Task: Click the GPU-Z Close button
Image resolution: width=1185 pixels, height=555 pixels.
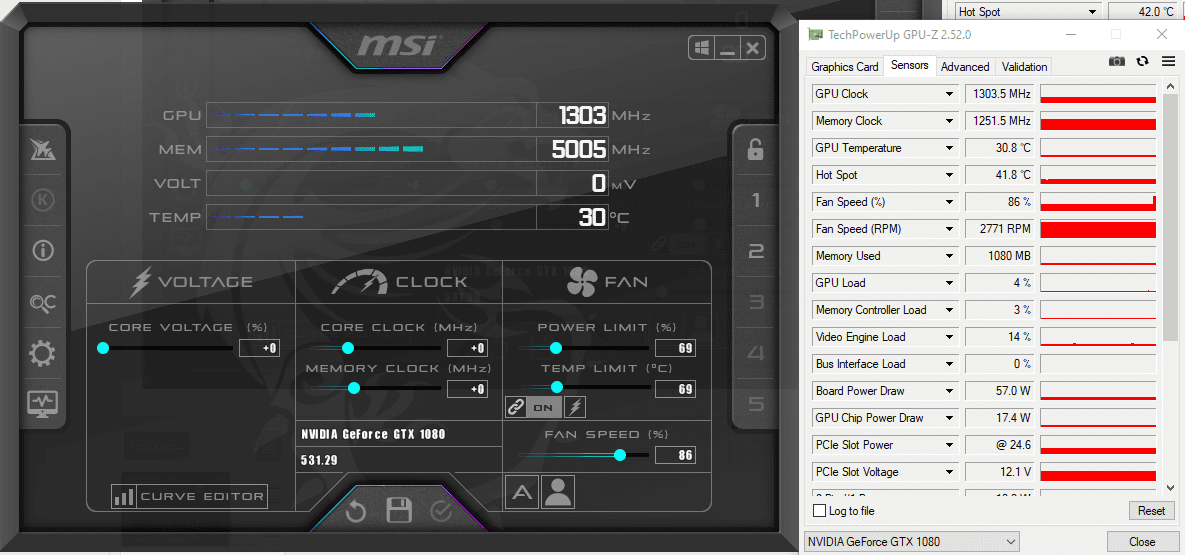Action: 1142,541
